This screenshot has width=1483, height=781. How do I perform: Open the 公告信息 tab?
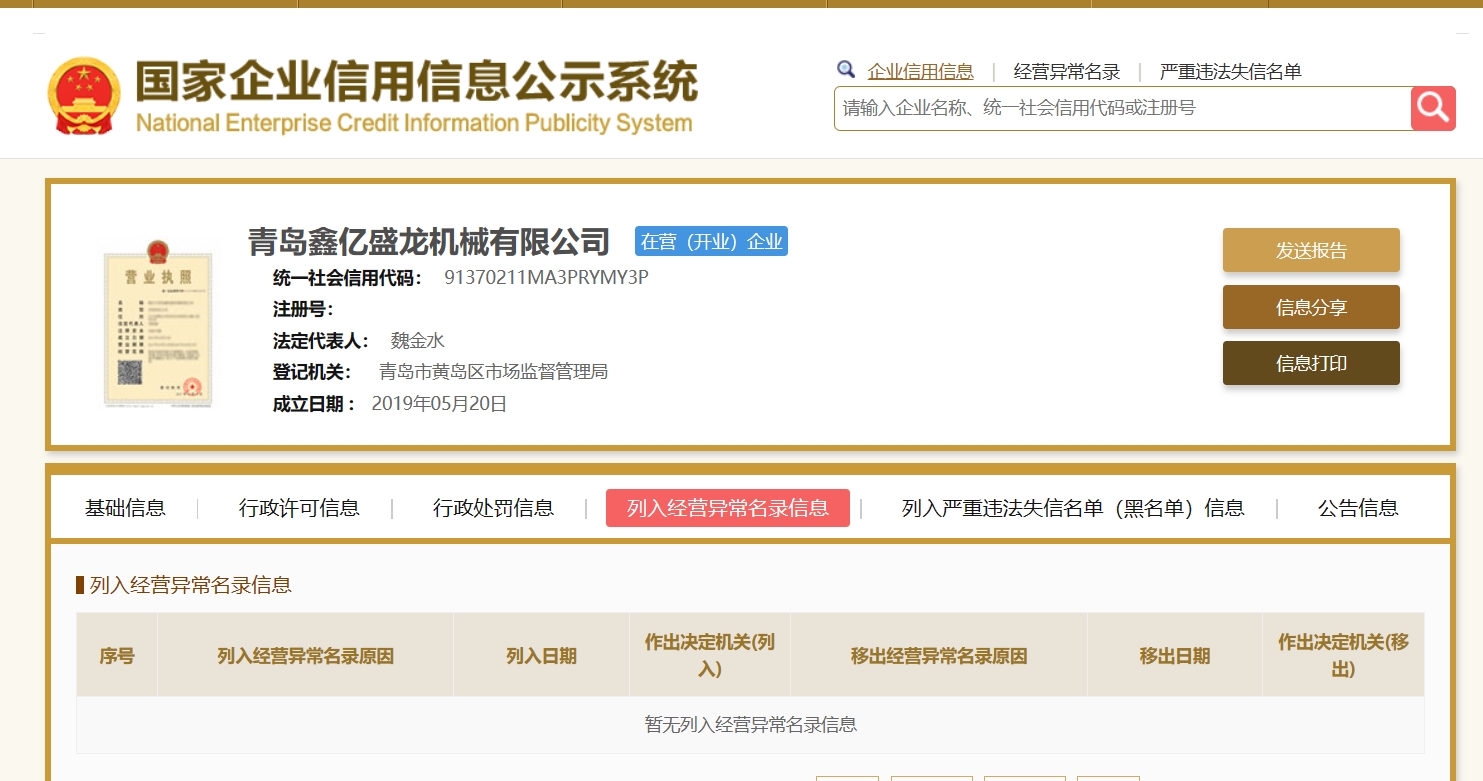(1358, 508)
